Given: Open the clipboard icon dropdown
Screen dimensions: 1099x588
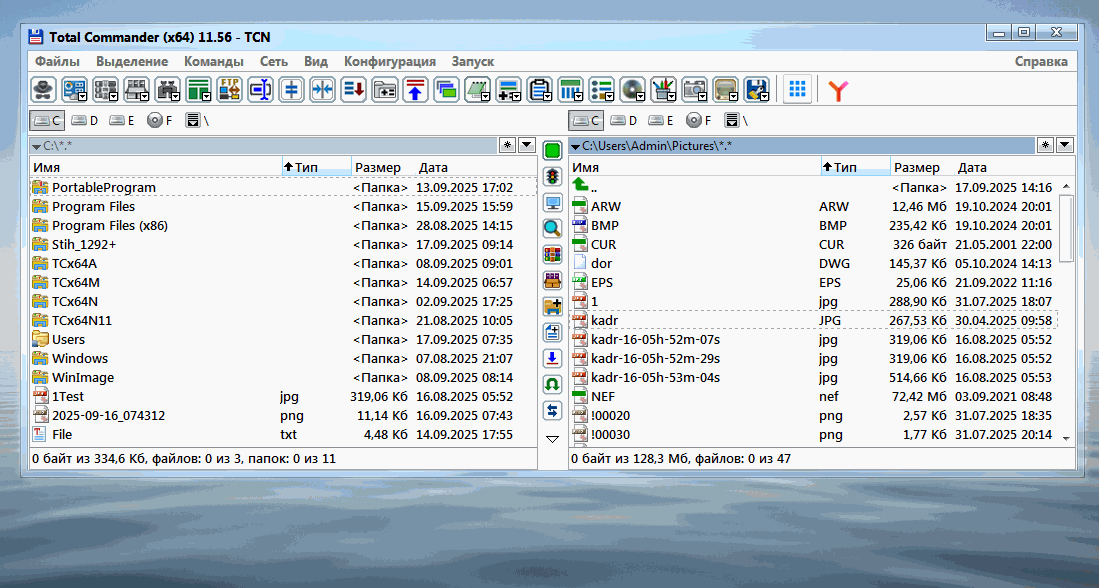Looking at the screenshot, I should click(547, 97).
